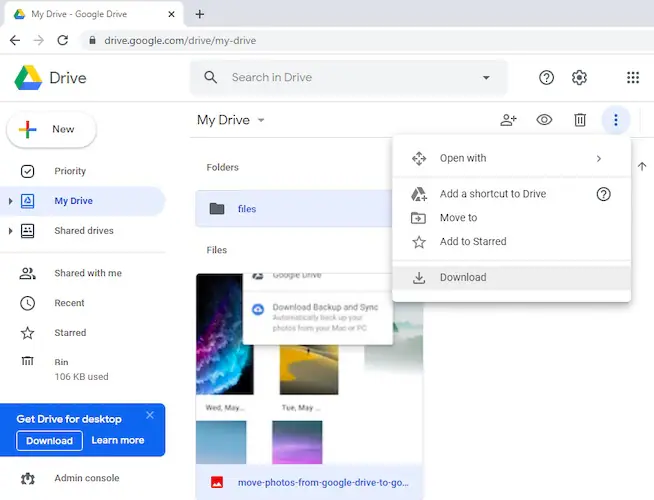Click the Recent clock icon

[x=28, y=303]
